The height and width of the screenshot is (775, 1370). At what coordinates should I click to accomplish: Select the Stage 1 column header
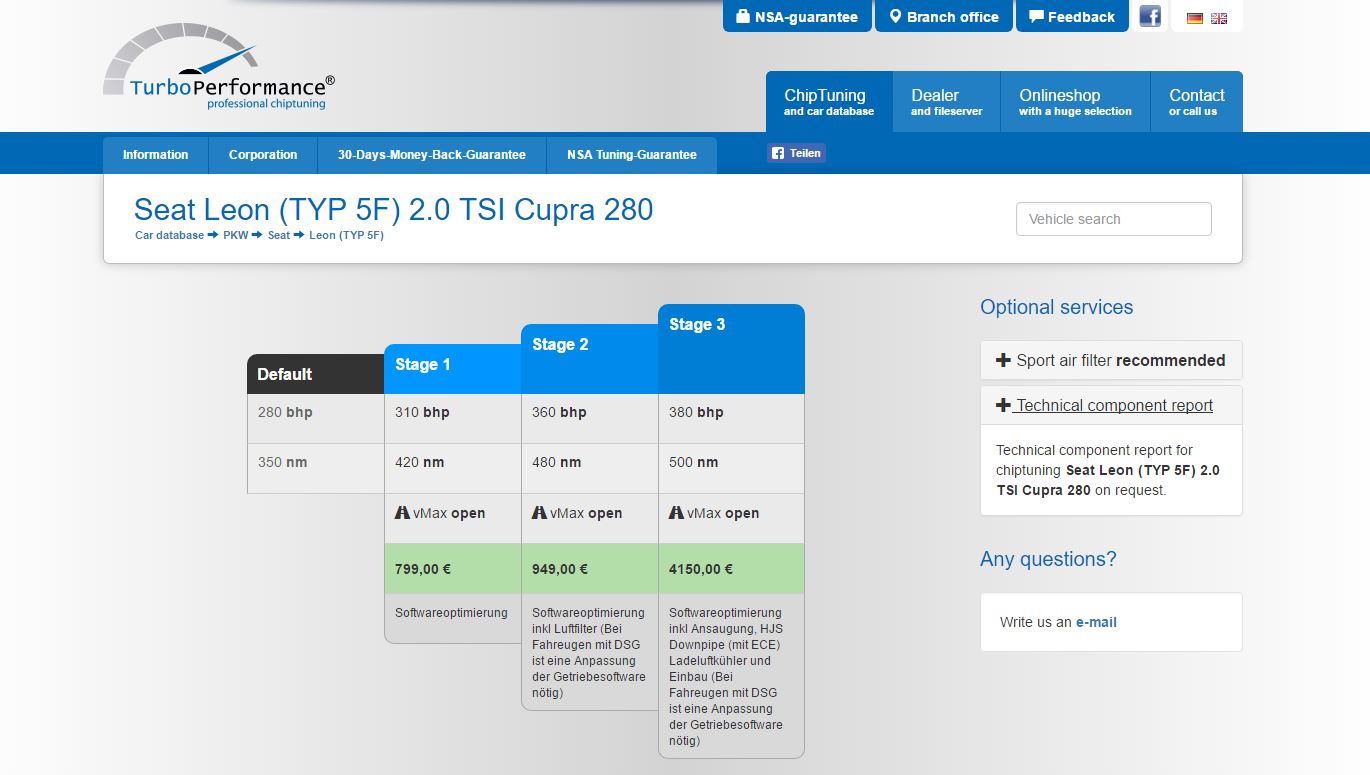[452, 369]
